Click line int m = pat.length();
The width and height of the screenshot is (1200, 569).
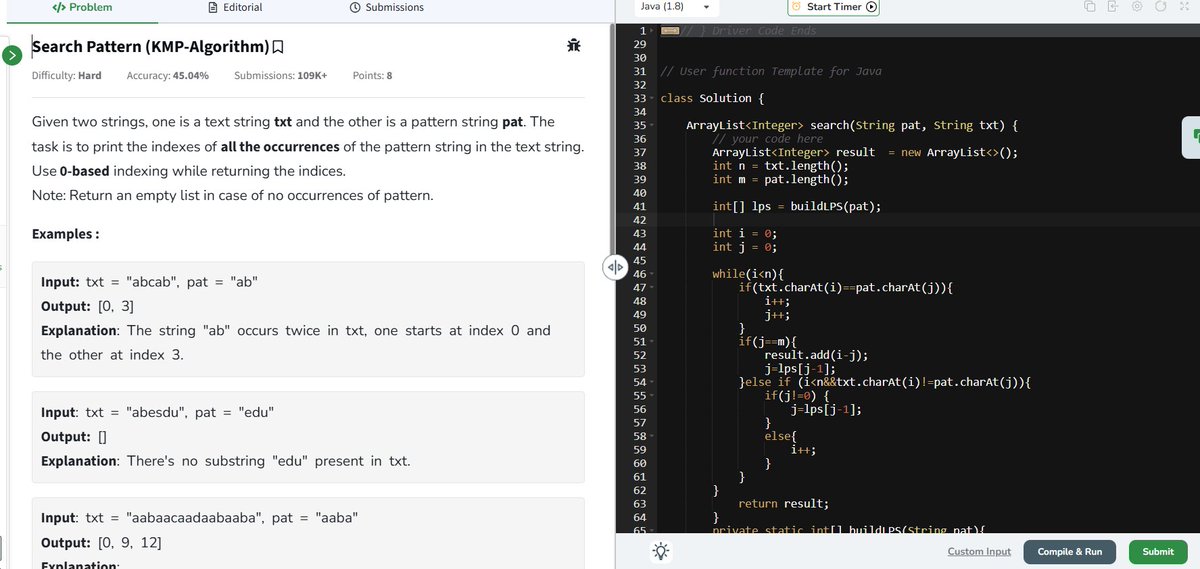pos(780,180)
